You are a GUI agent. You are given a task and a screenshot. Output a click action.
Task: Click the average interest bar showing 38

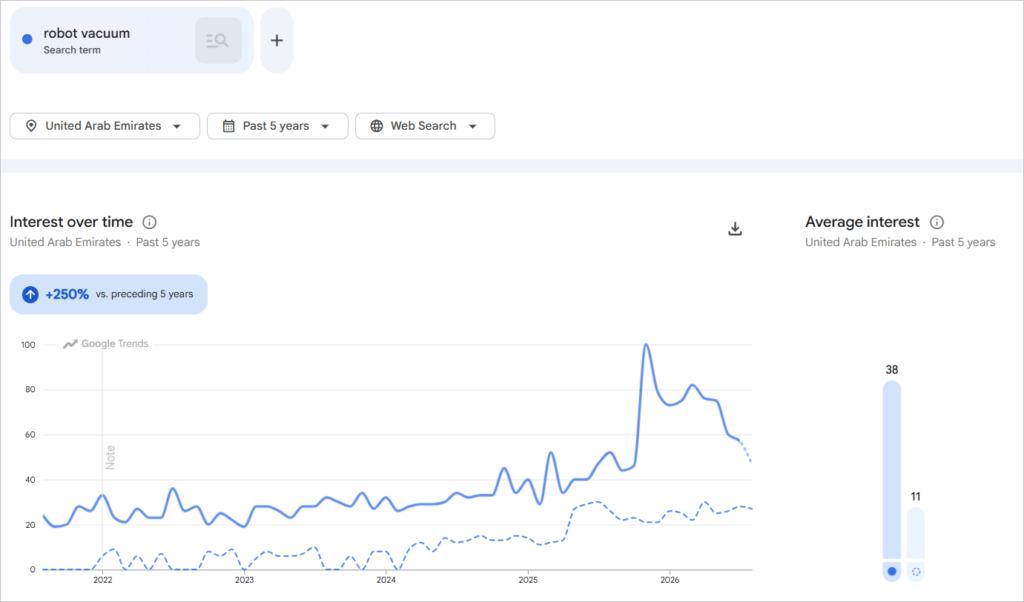pos(891,470)
